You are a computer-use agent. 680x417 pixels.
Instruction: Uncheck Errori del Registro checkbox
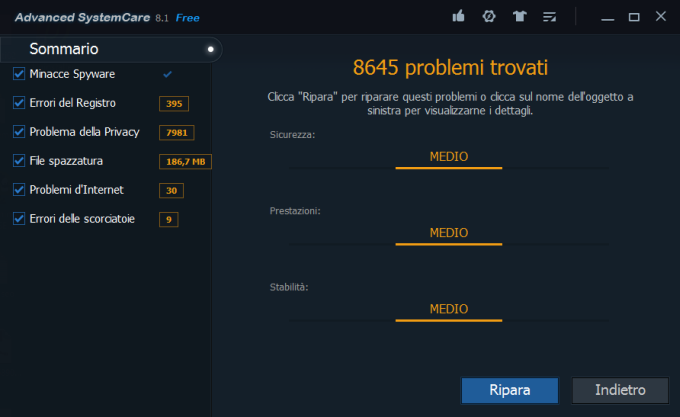(x=19, y=103)
